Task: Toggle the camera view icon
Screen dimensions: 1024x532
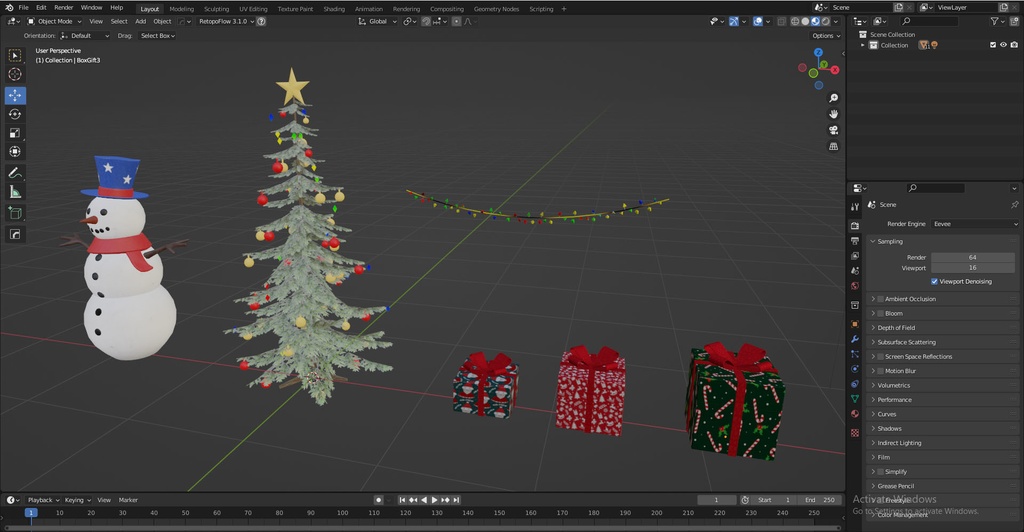Action: coord(833,131)
